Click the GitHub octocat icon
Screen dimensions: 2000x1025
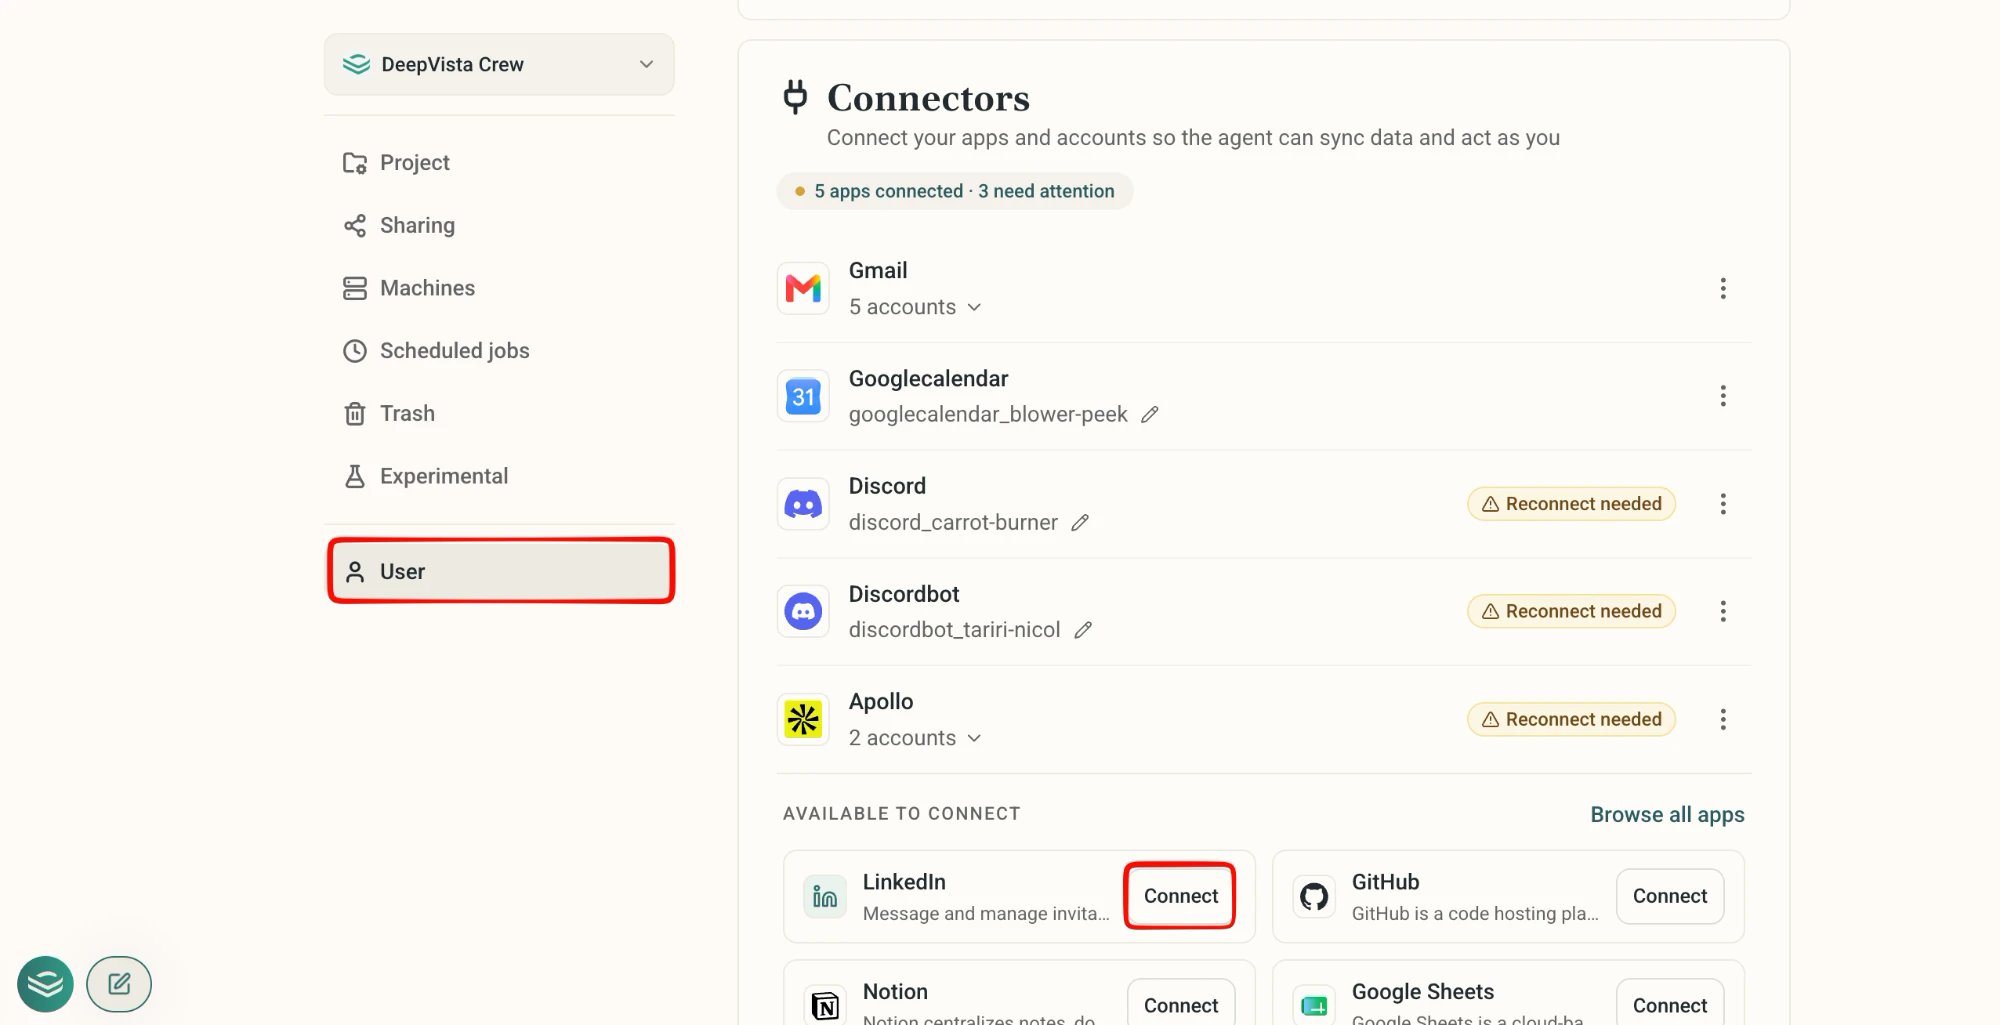[x=1314, y=896]
